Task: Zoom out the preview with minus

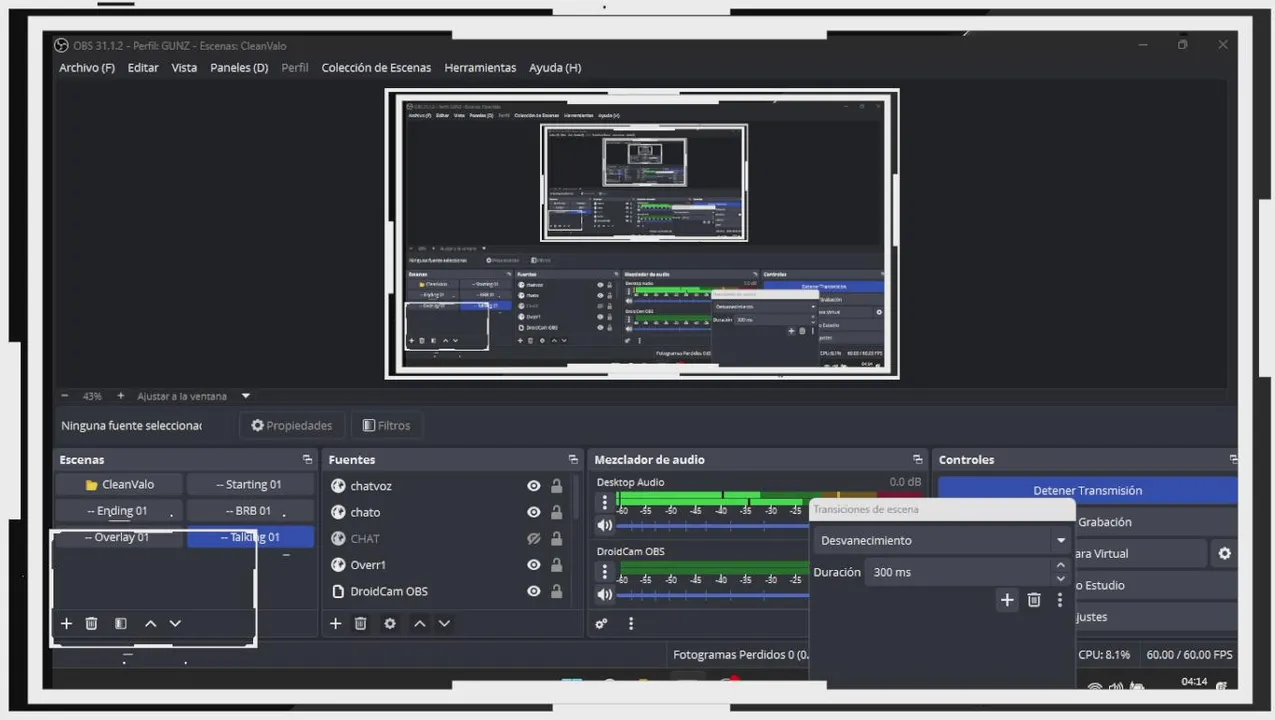Action: [65, 396]
